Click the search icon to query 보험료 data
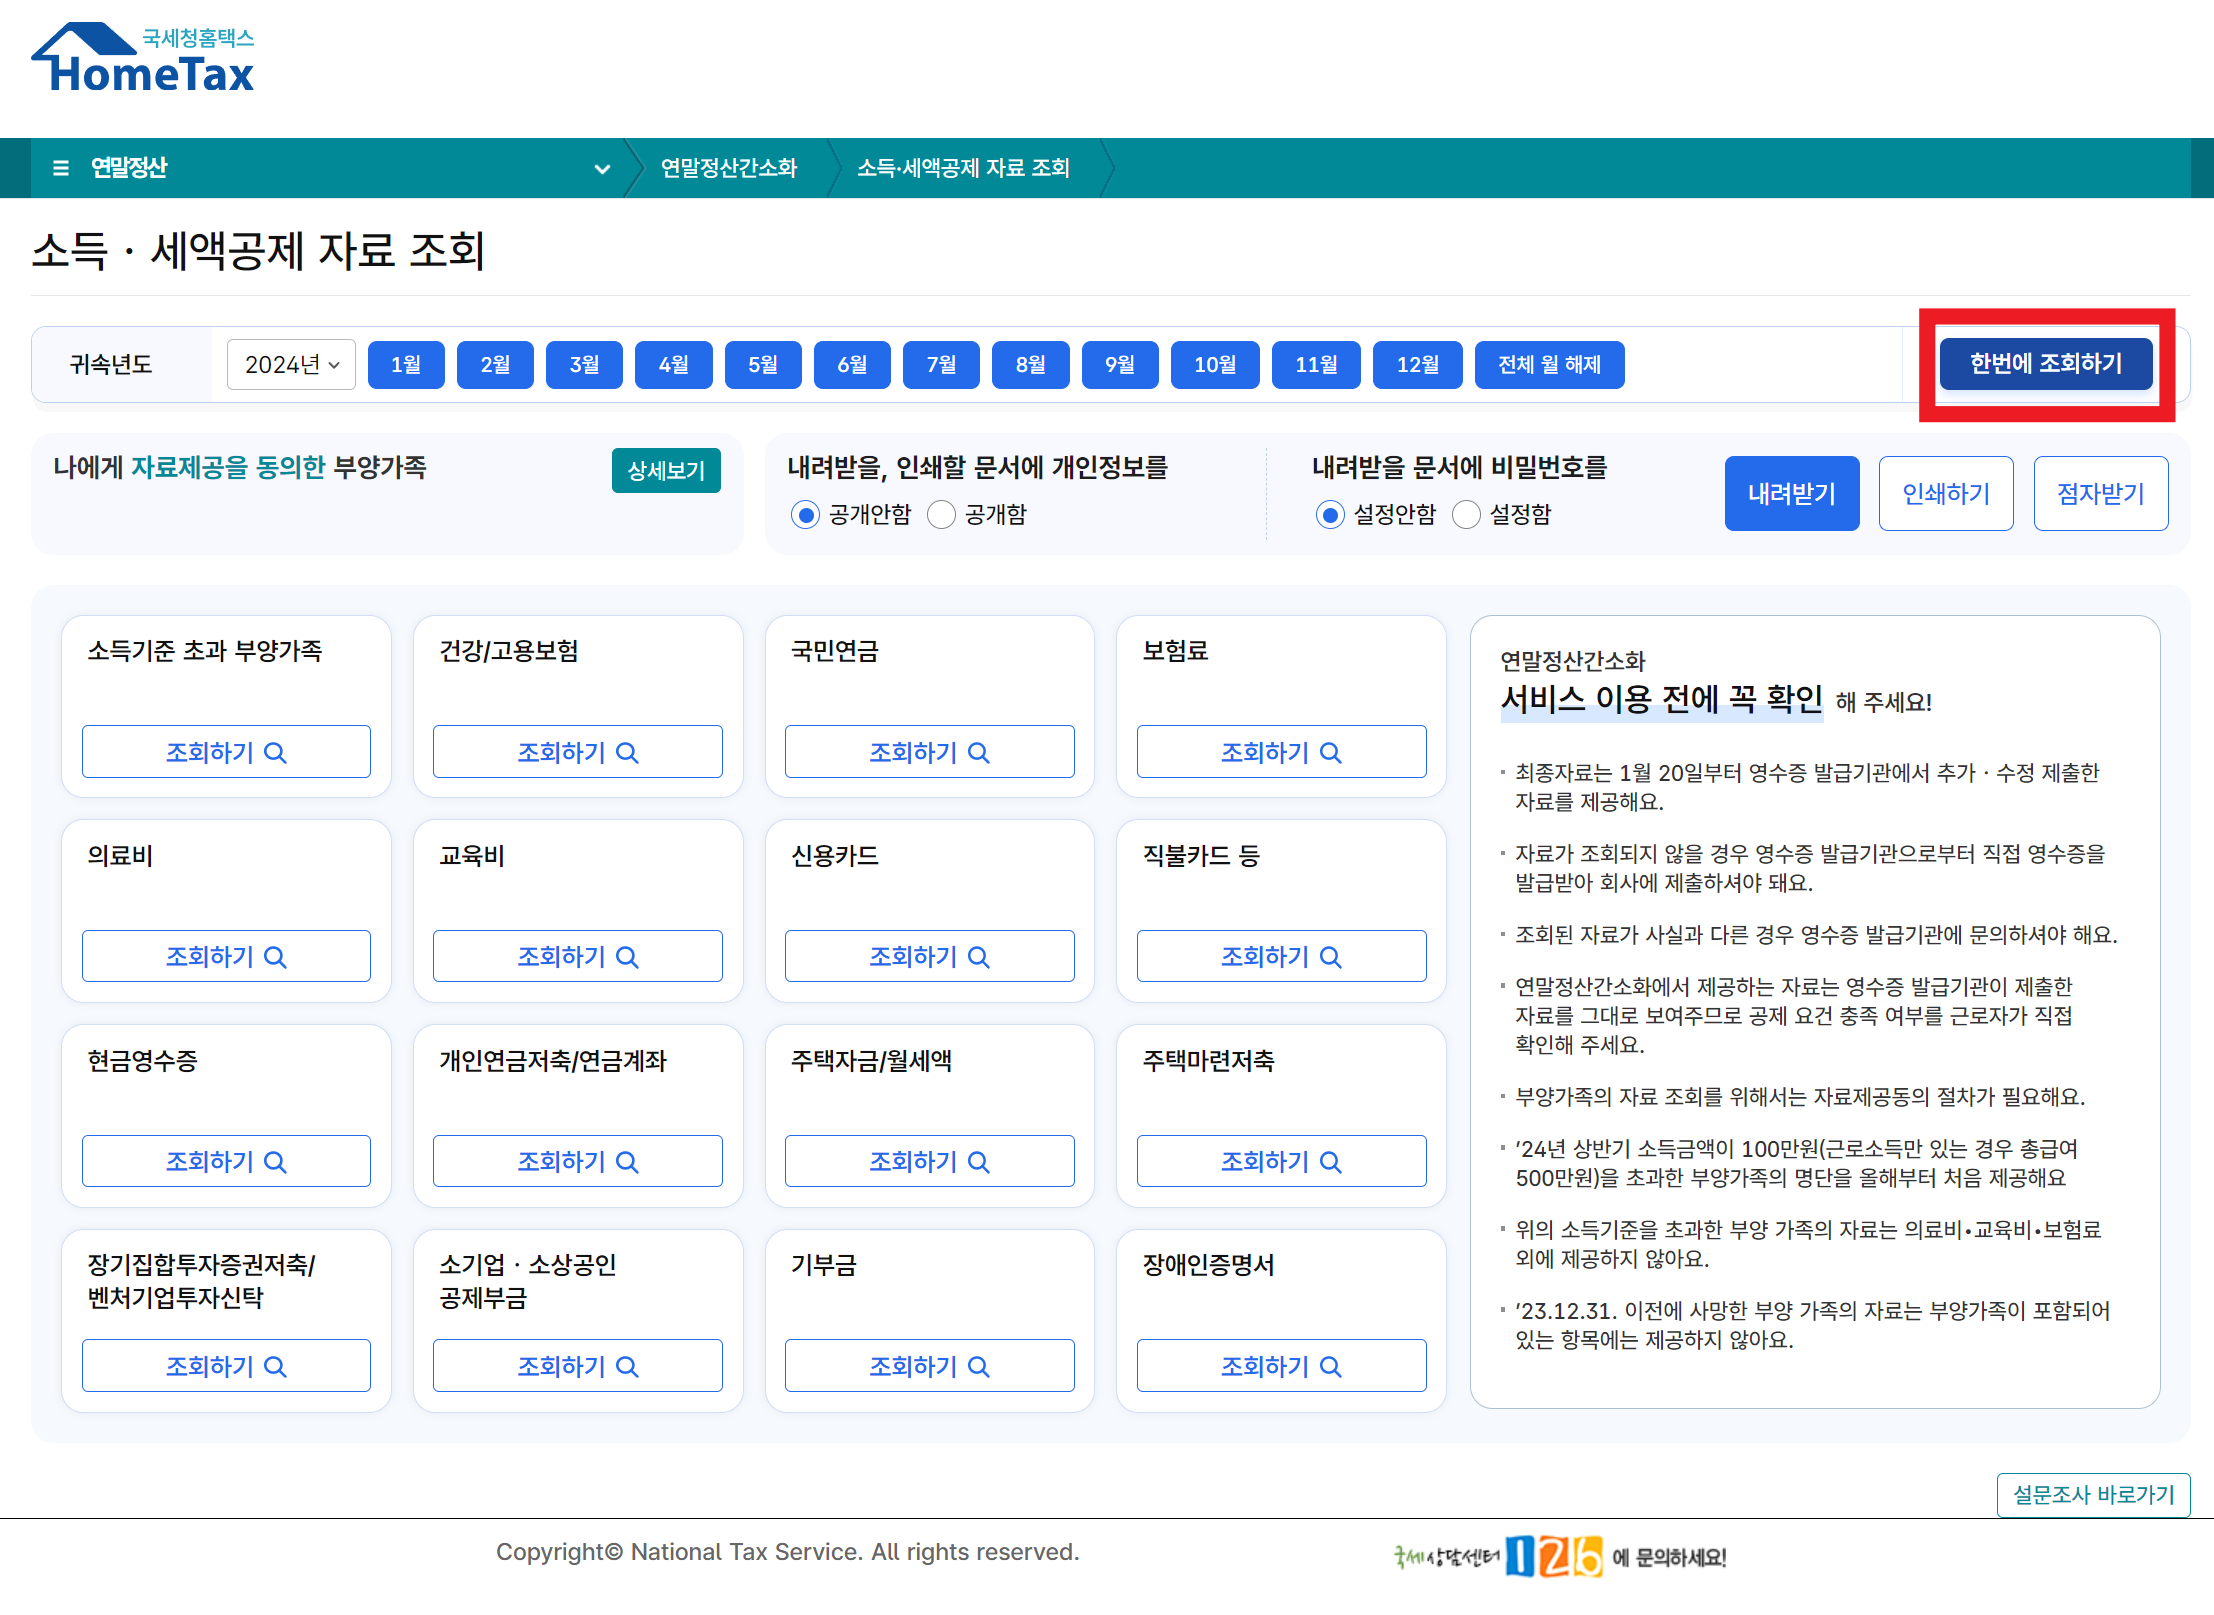This screenshot has width=2214, height=1615. [1330, 751]
